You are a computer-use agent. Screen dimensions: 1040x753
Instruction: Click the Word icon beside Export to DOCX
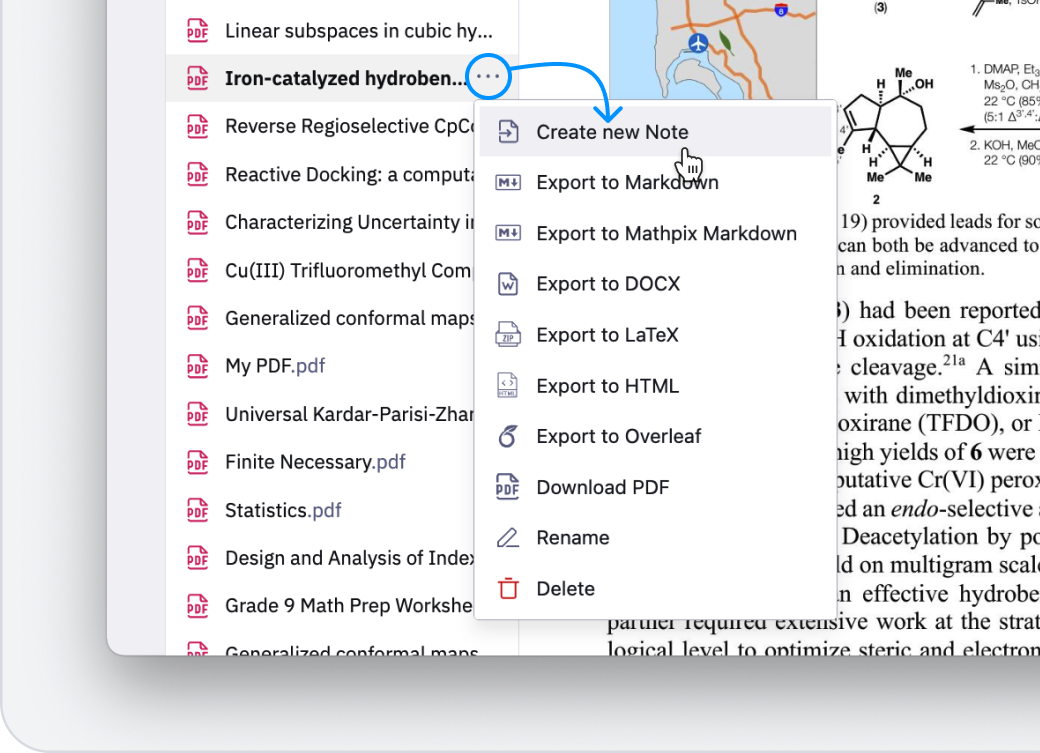point(508,283)
